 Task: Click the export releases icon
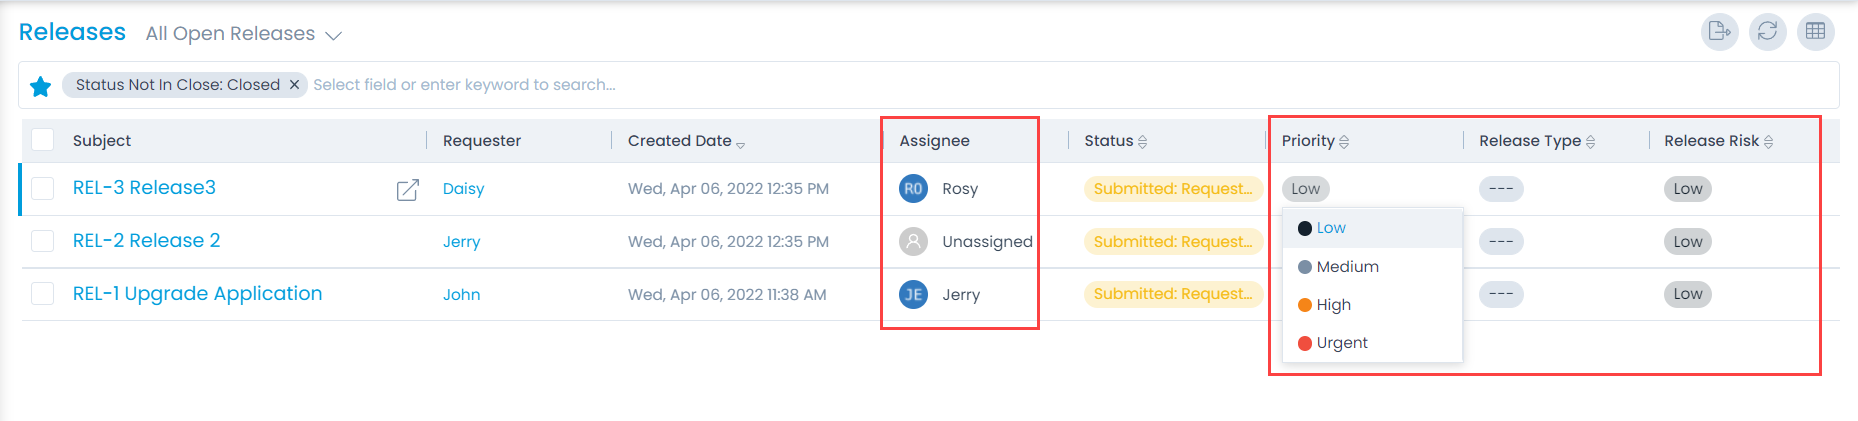[x=1719, y=32]
